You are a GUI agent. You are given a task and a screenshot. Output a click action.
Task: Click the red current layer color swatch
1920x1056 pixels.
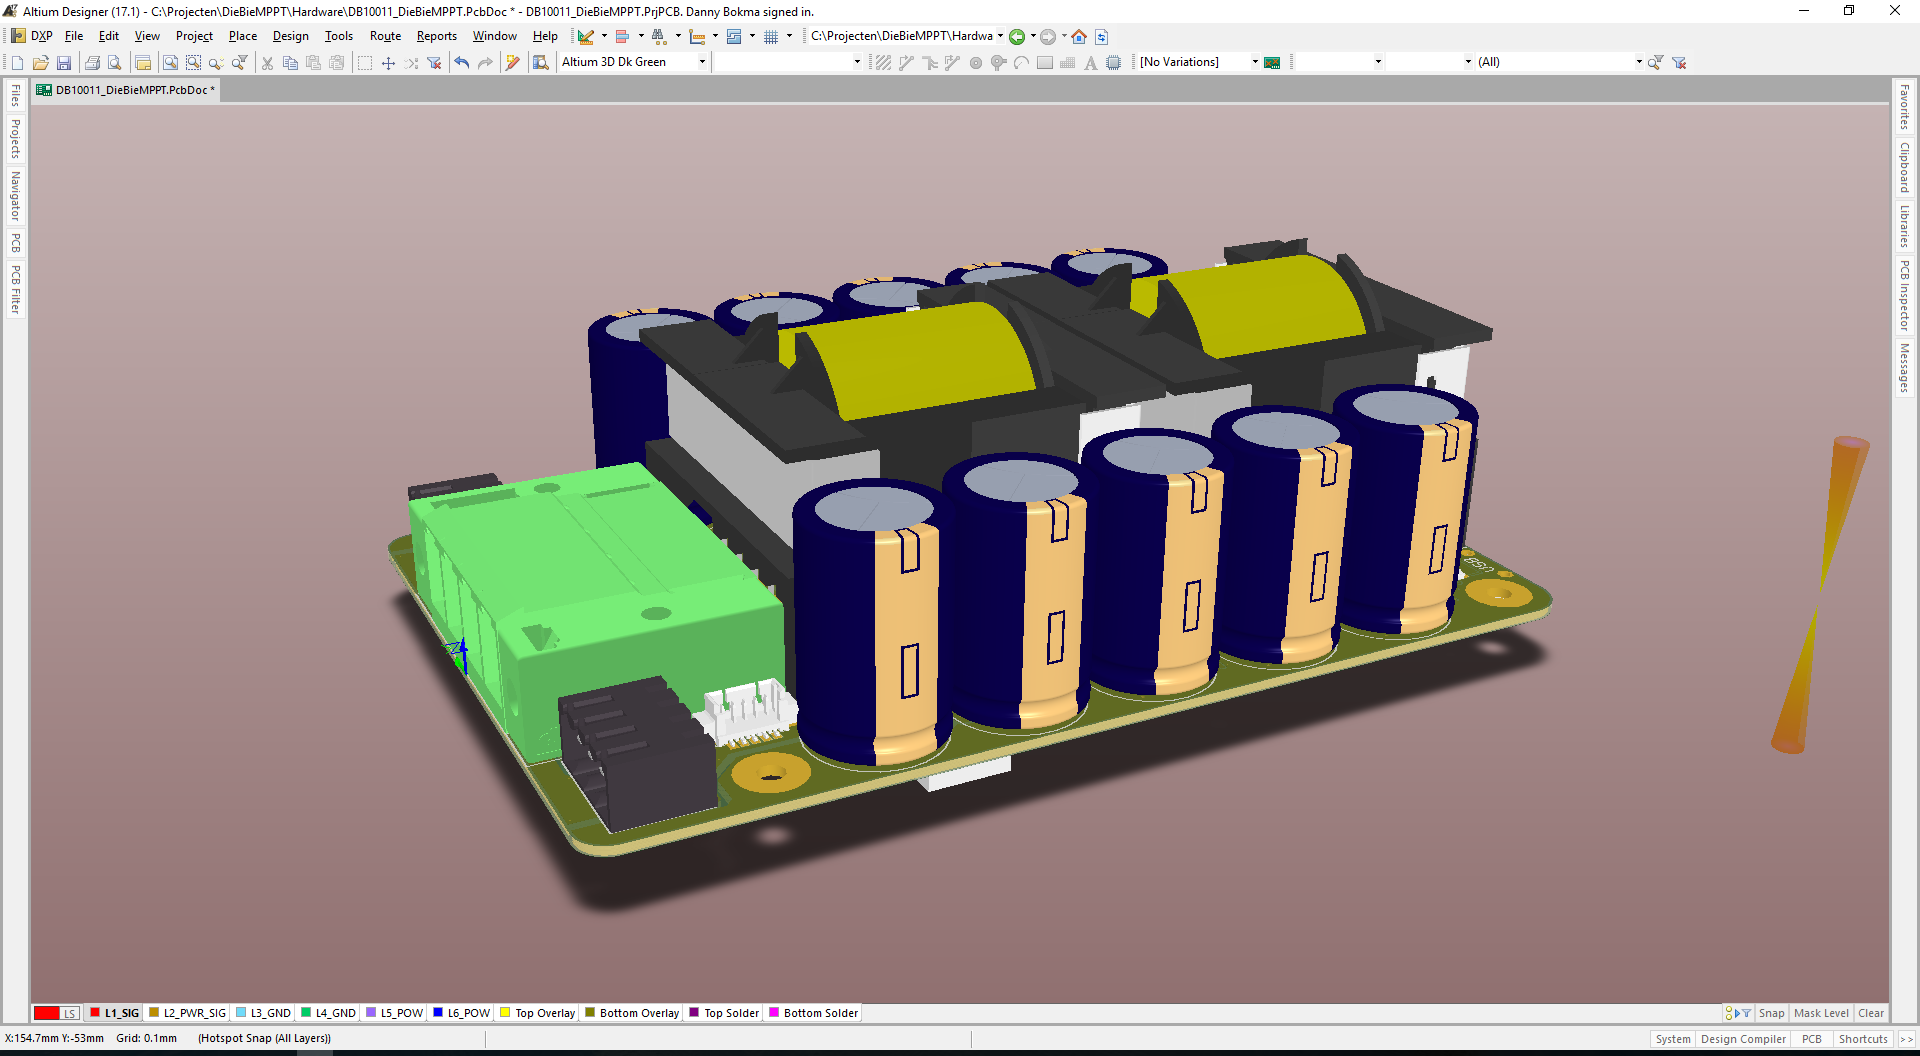(x=47, y=1013)
